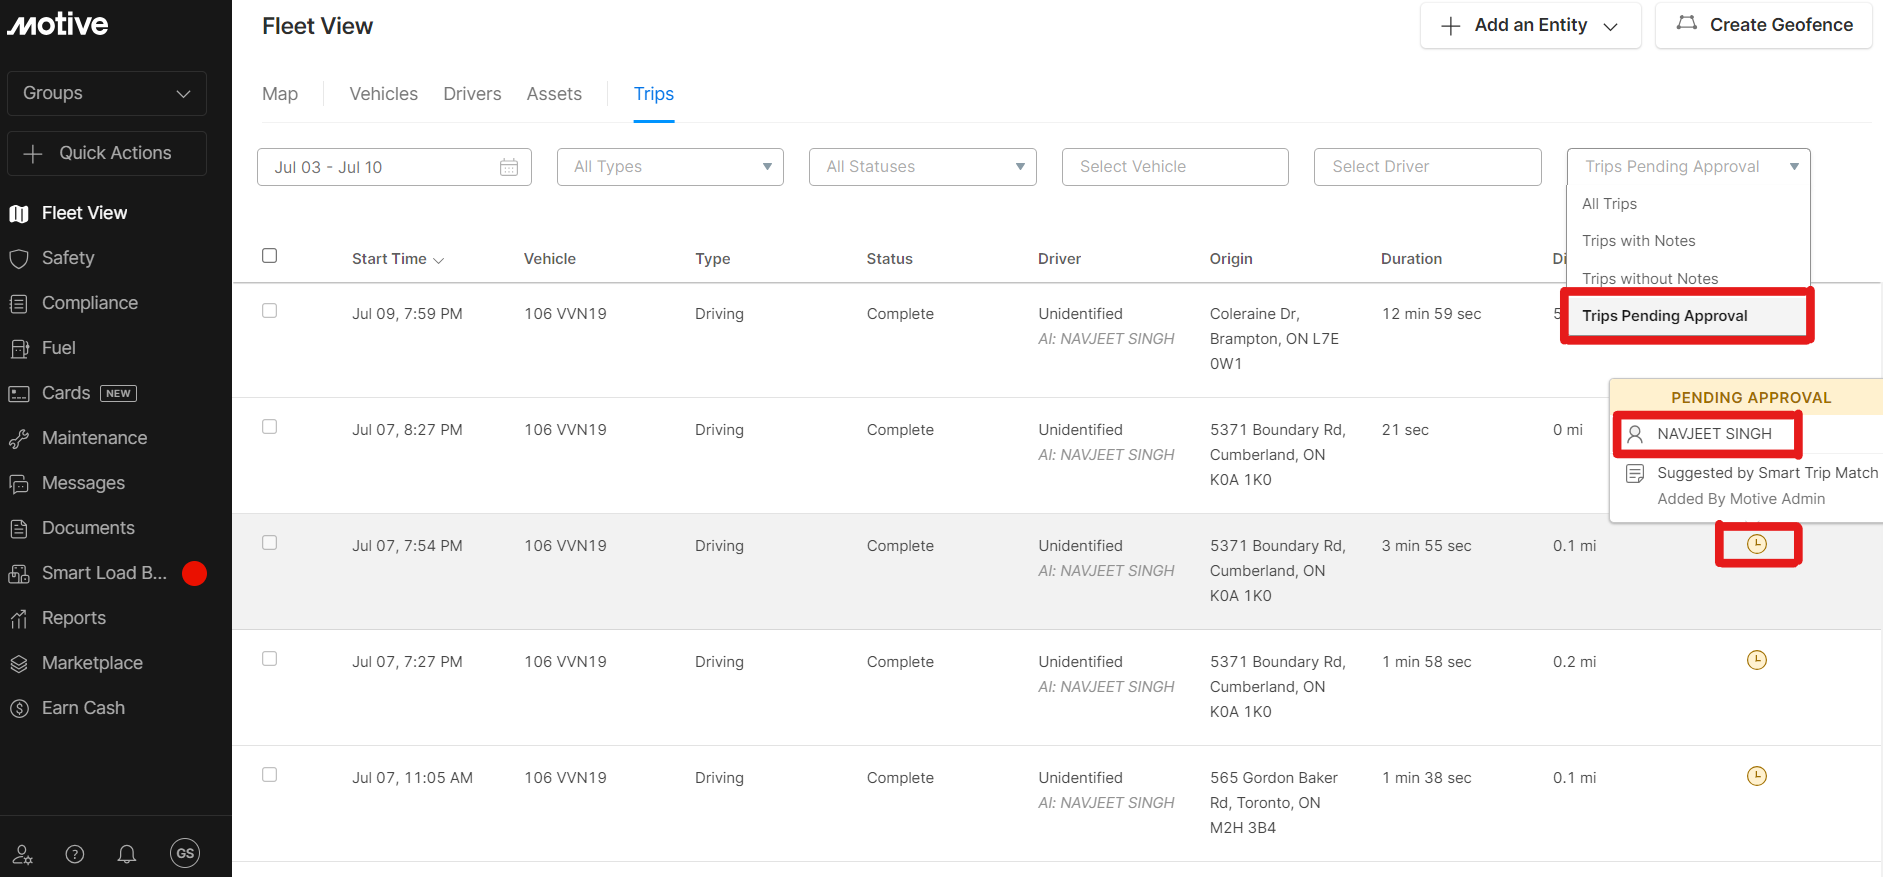1883x877 pixels.
Task: Open Documents icon in sidebar
Action: 19,528
